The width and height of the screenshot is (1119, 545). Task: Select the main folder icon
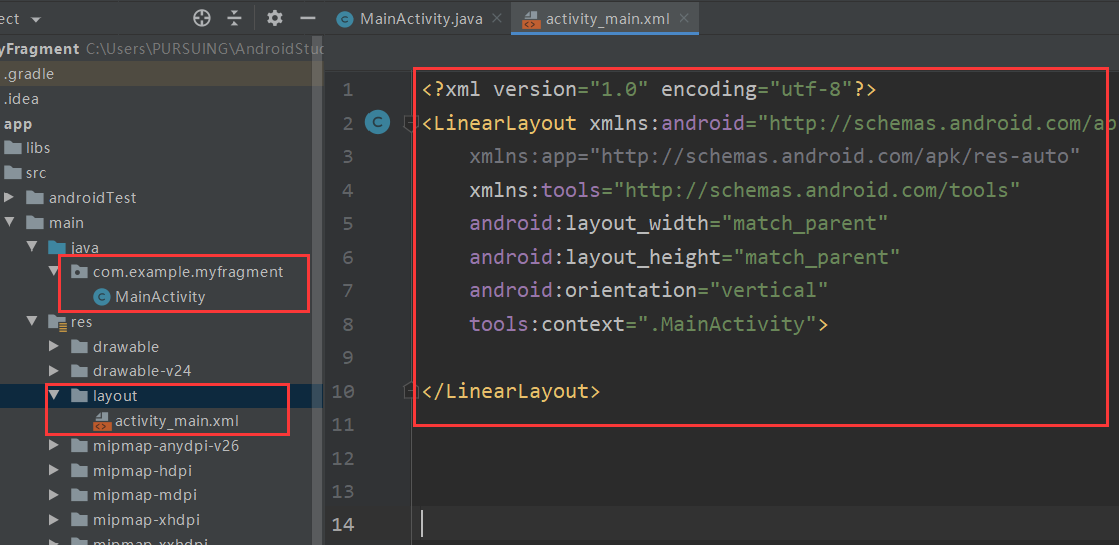[x=34, y=223]
